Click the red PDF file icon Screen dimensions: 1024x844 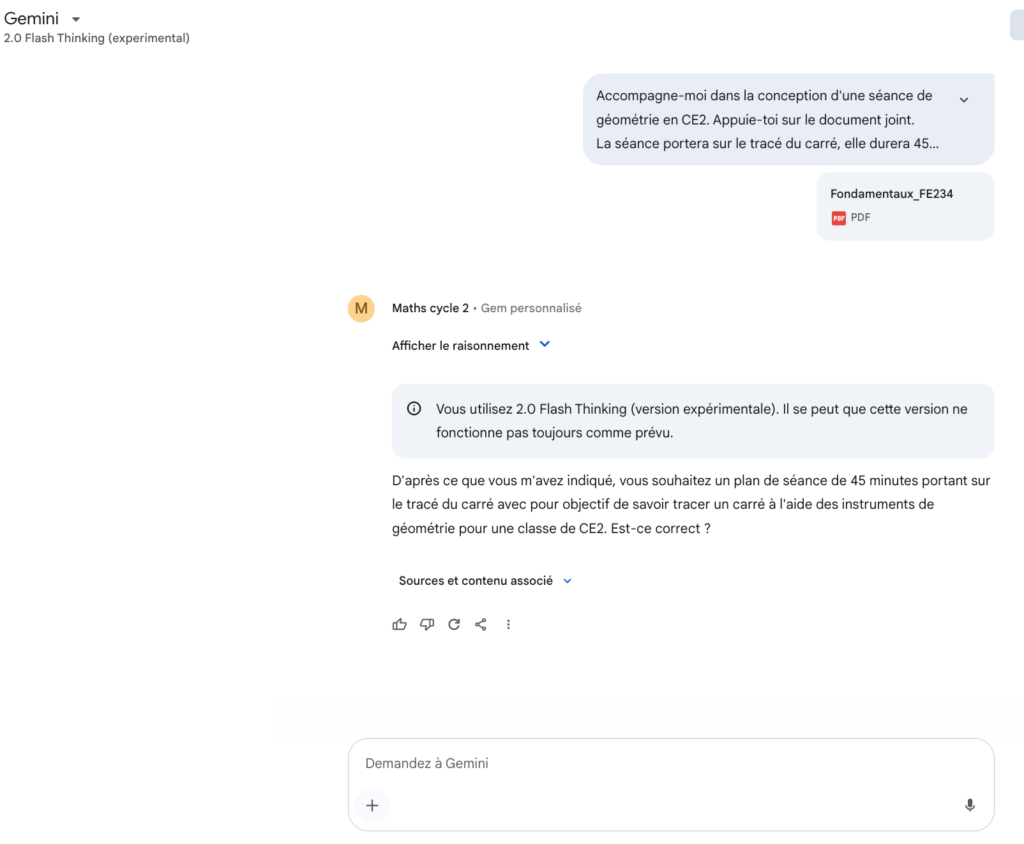click(x=838, y=217)
